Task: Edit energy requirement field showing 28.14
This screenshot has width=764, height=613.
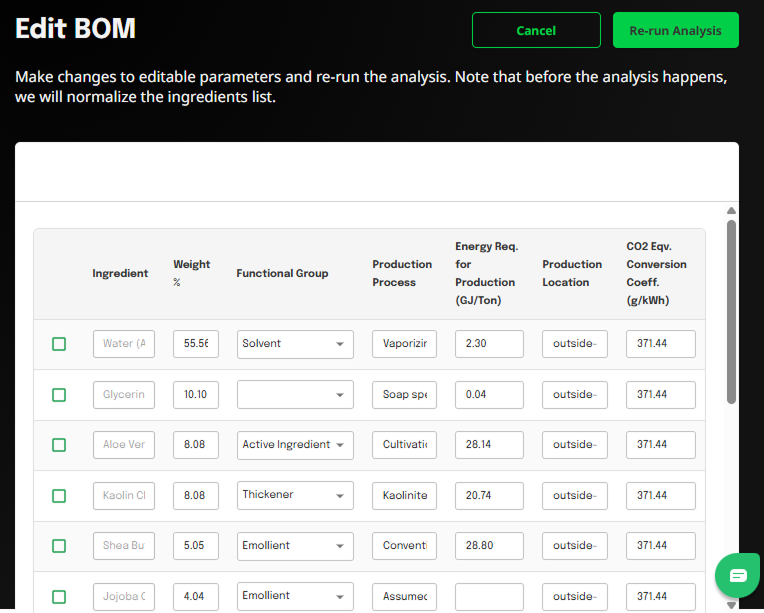Action: [489, 445]
